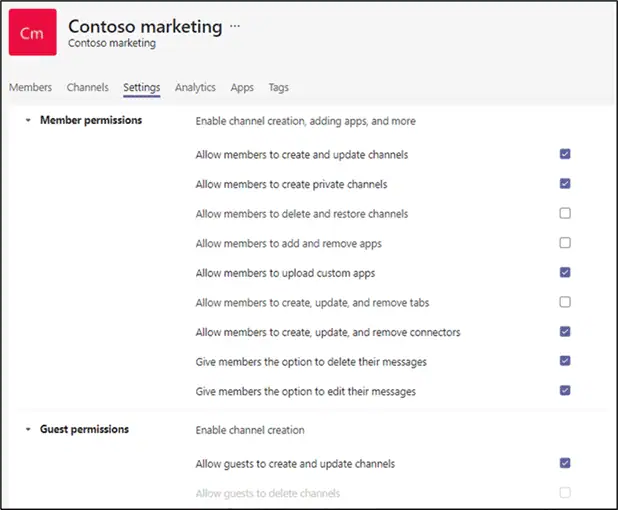This screenshot has height=510, width=618.
Task: Click 'Allow members to add and remove apps' label
Action: click(289, 244)
